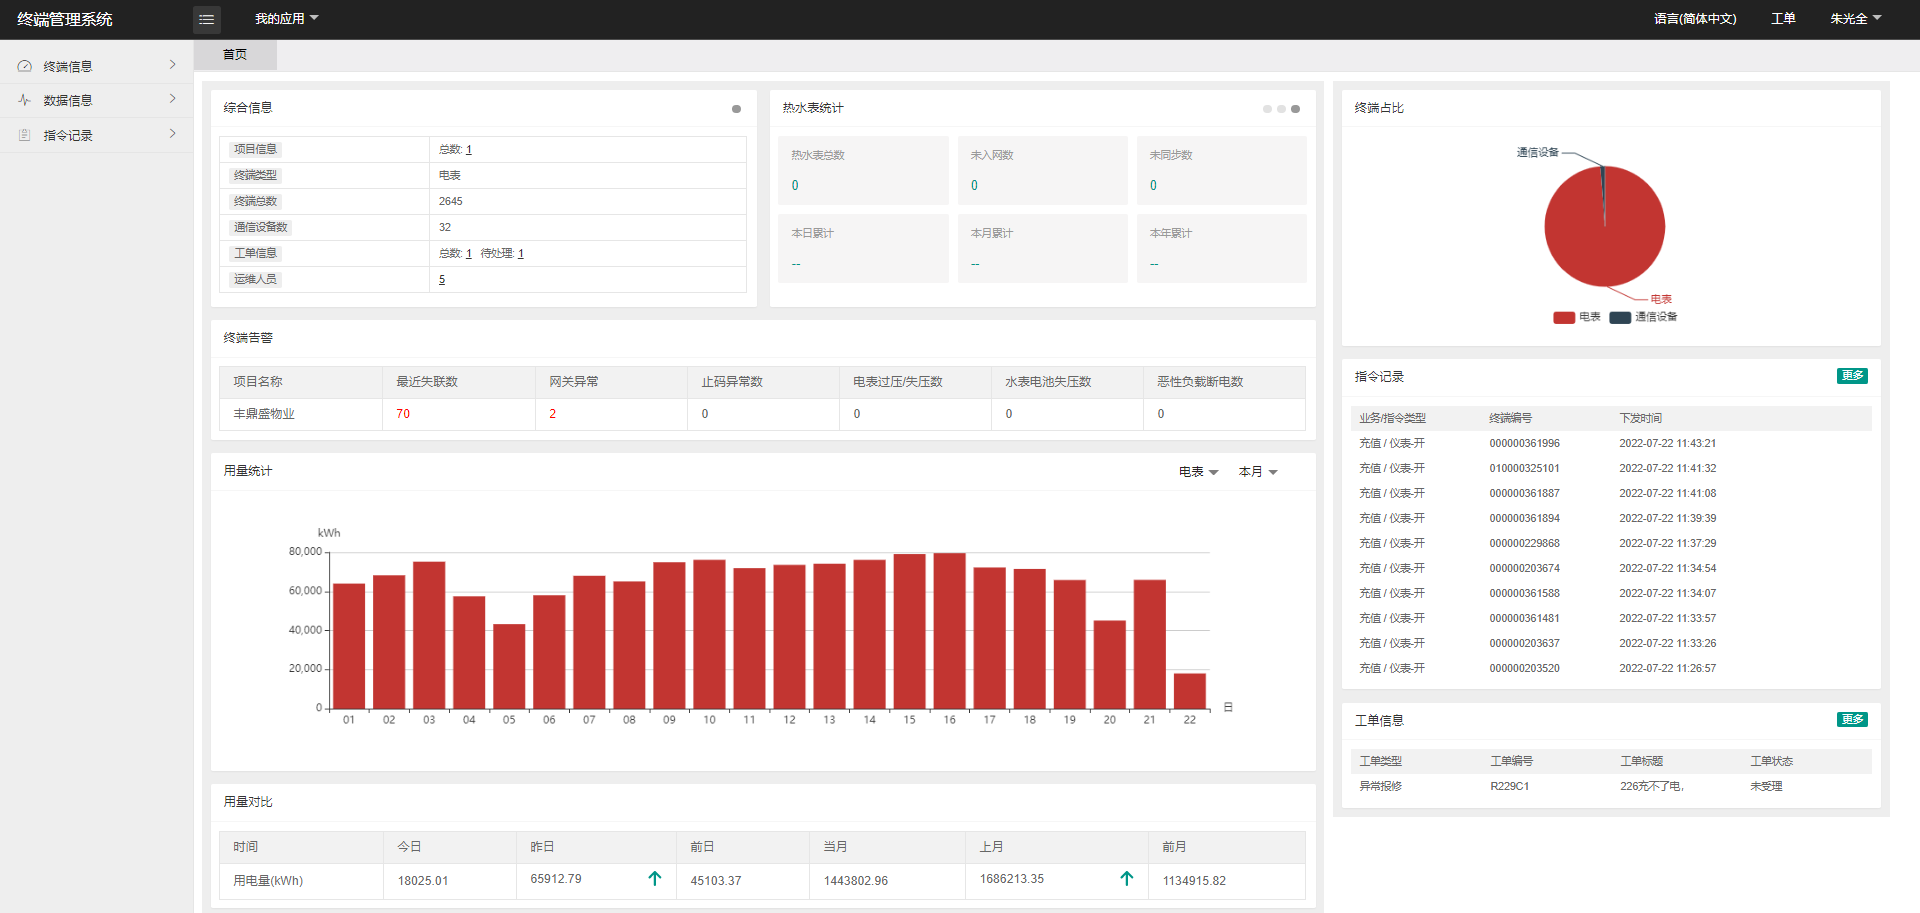
Task: Open the 电表 dropdown in 用量统计
Action: tap(1198, 472)
